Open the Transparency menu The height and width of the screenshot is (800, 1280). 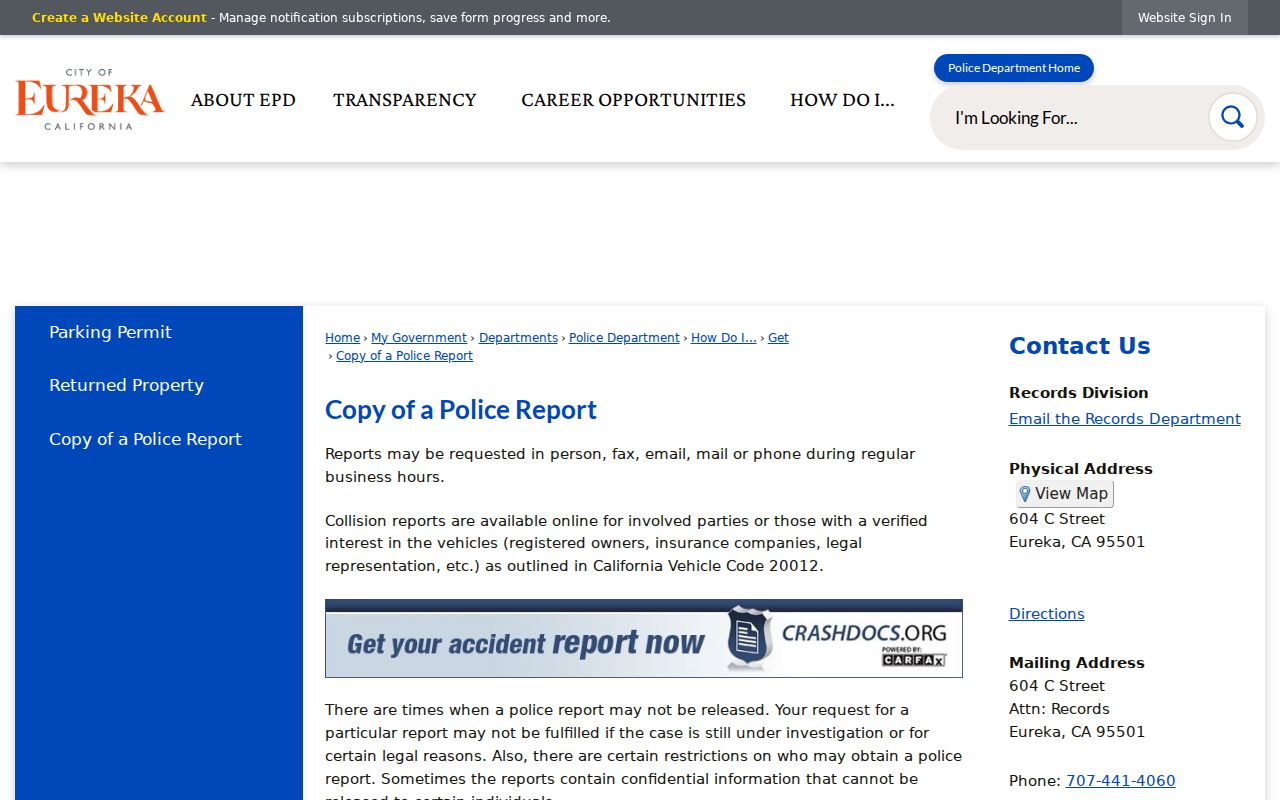[x=405, y=100]
